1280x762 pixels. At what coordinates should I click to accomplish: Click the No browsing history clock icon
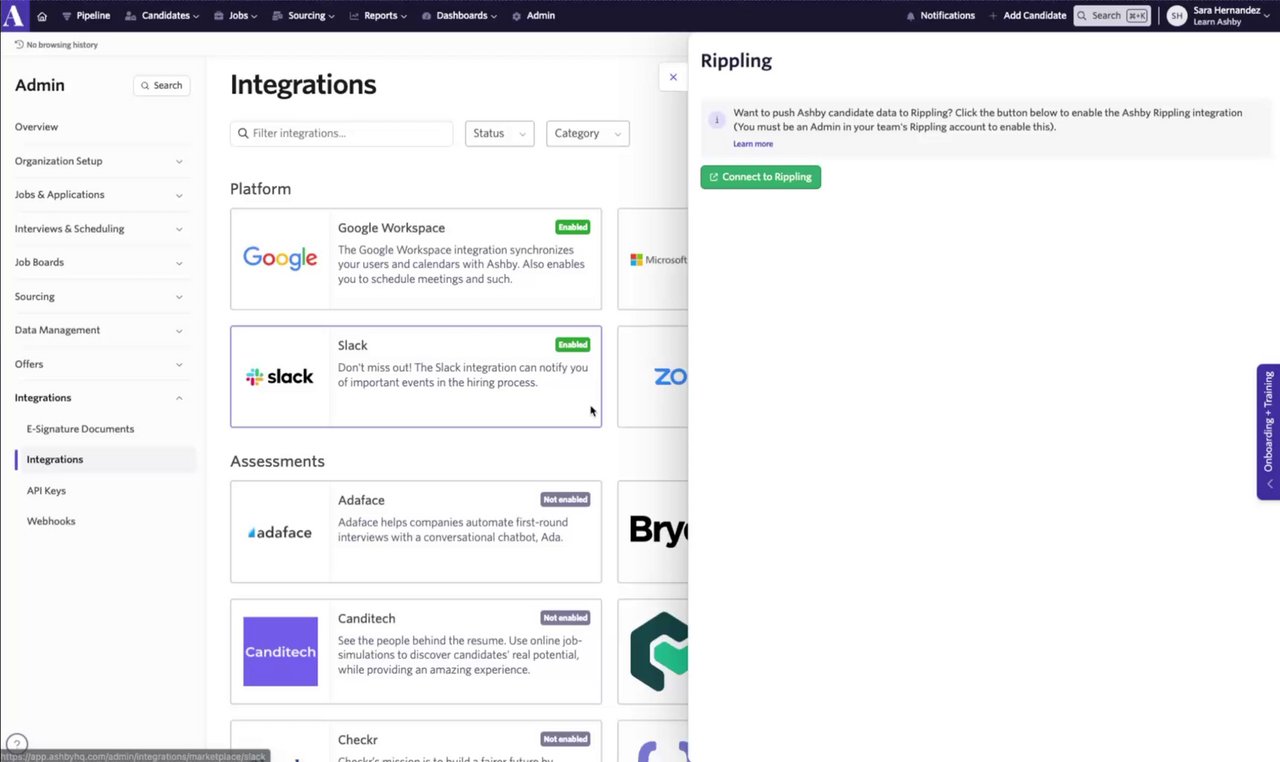coord(19,45)
